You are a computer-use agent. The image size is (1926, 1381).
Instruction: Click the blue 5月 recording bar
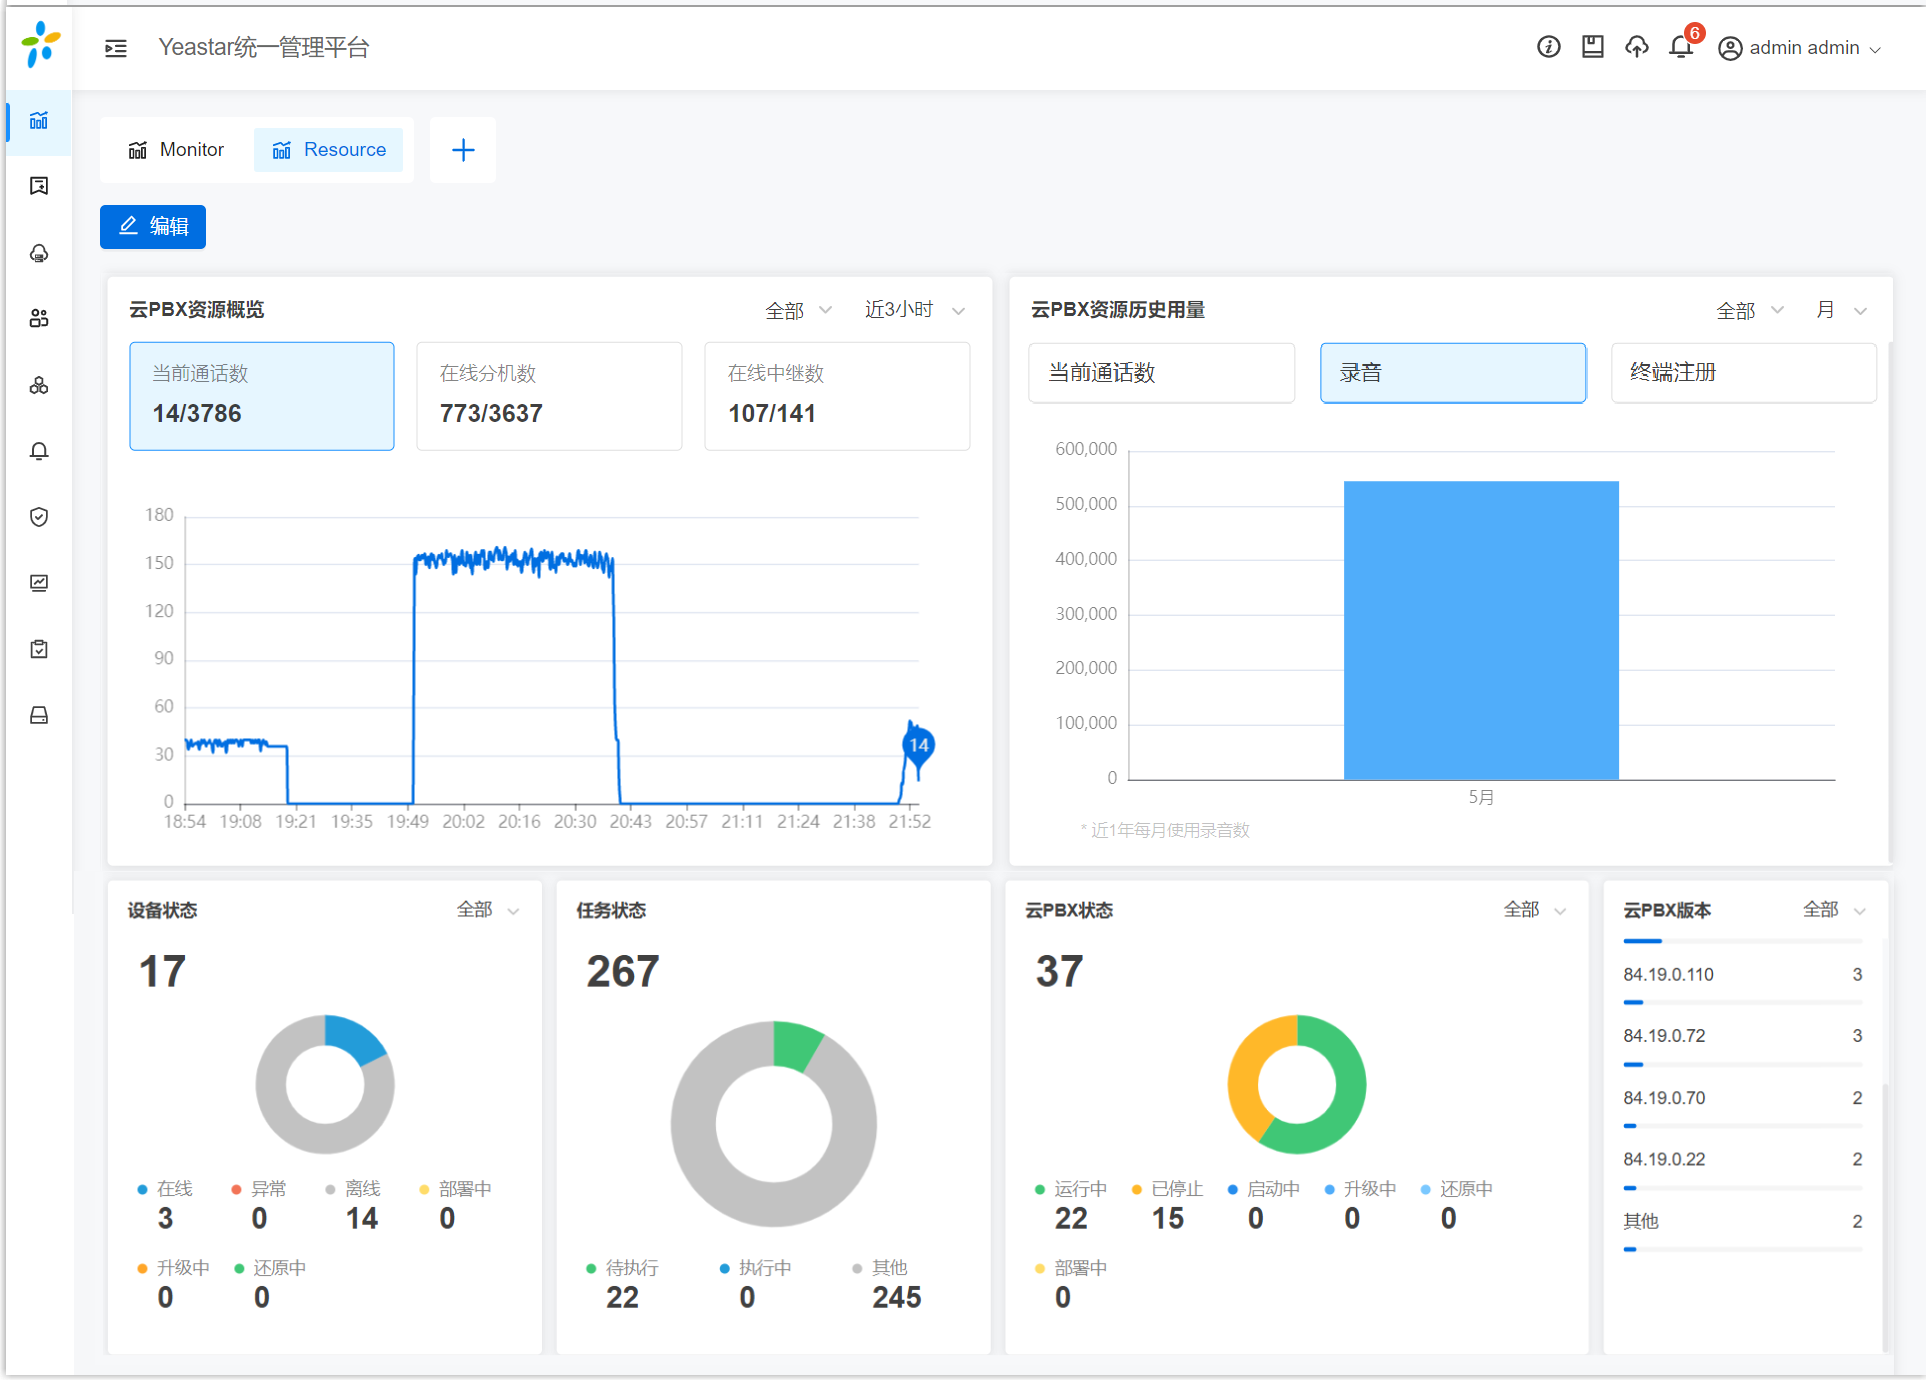1480,630
